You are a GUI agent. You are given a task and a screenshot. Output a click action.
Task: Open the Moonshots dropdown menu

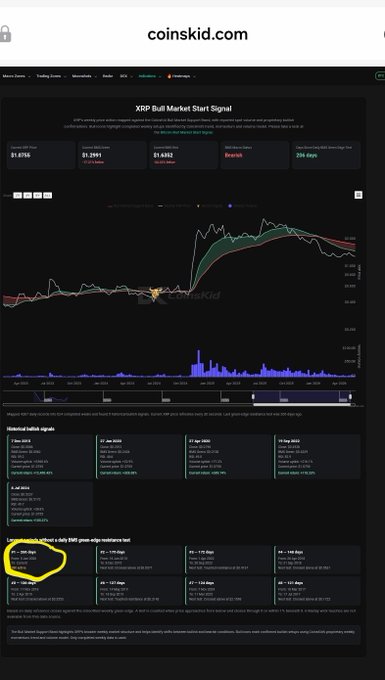tap(84, 76)
